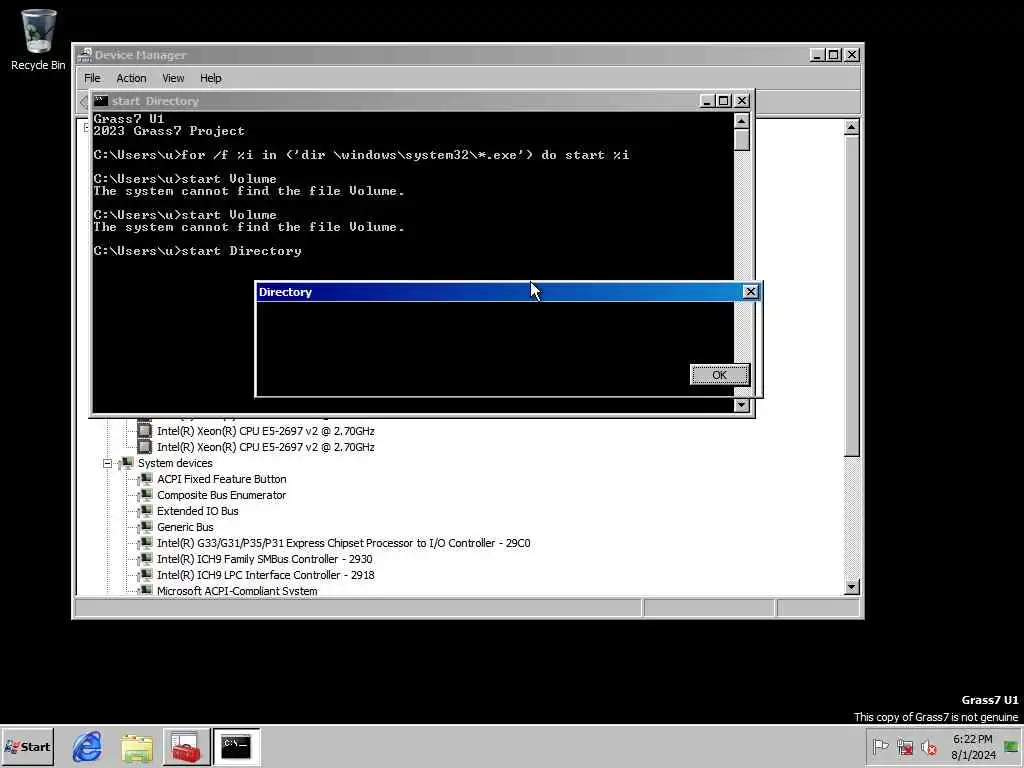1024x768 pixels.
Task: Click the Composite Bus Enumerator device icon
Action: click(146, 495)
